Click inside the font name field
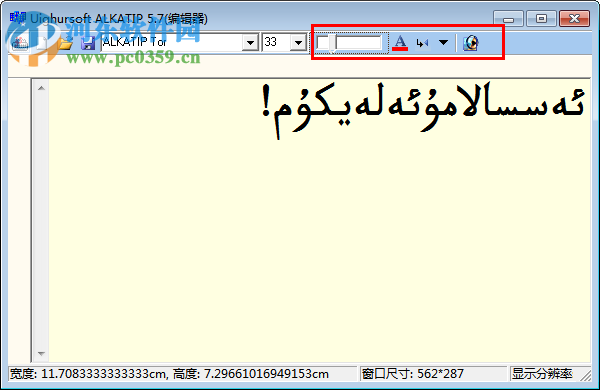The height and width of the screenshot is (390, 600). click(172, 42)
